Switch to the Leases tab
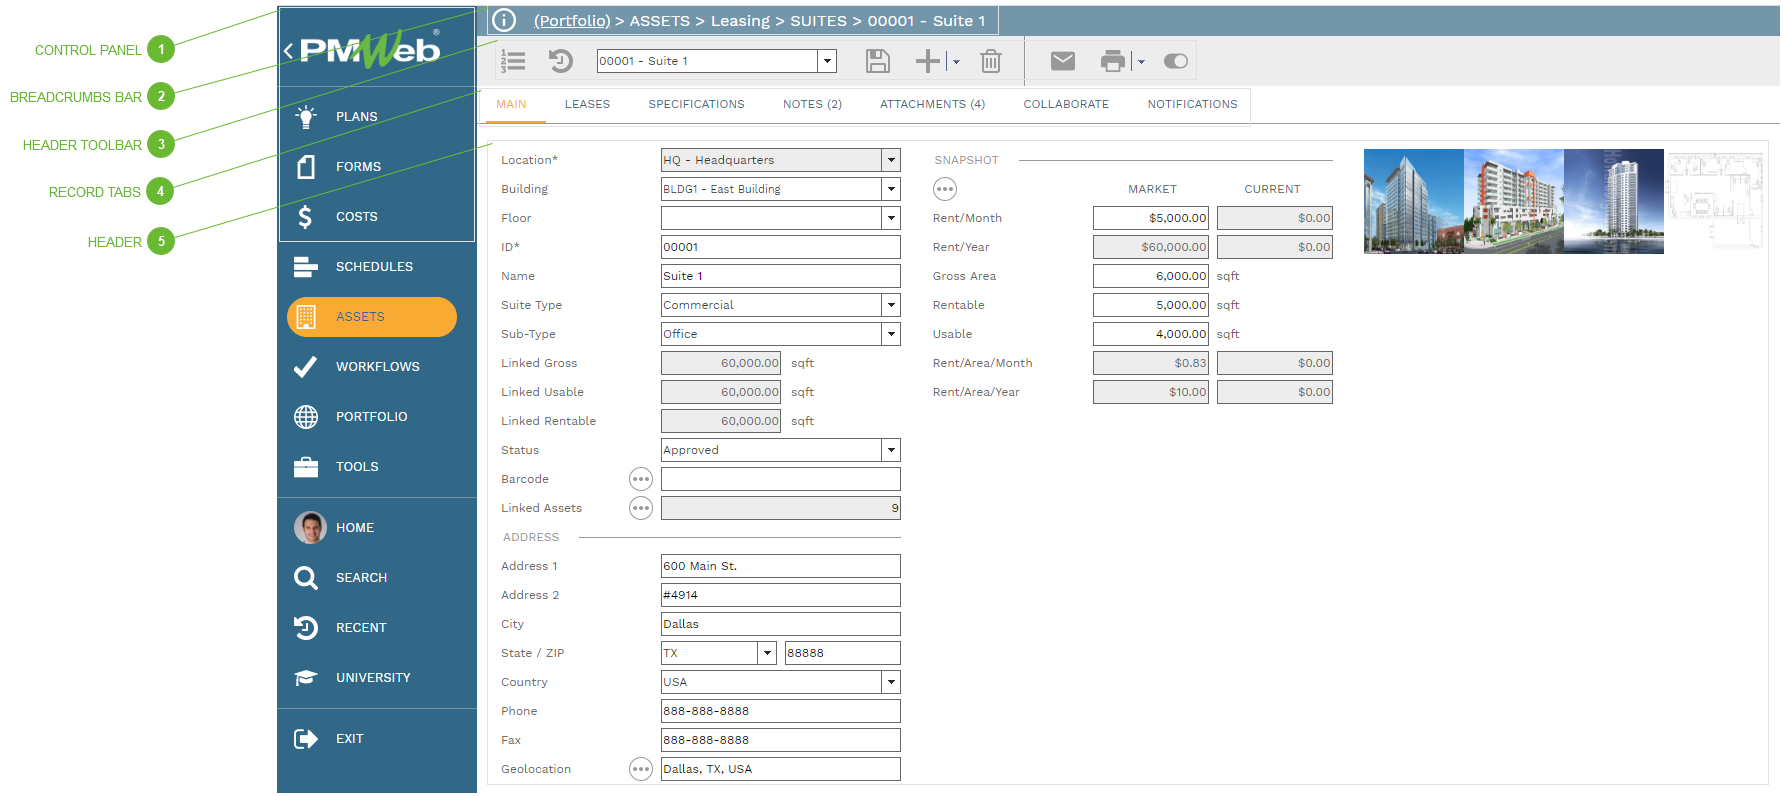This screenshot has width=1783, height=796. tap(587, 104)
